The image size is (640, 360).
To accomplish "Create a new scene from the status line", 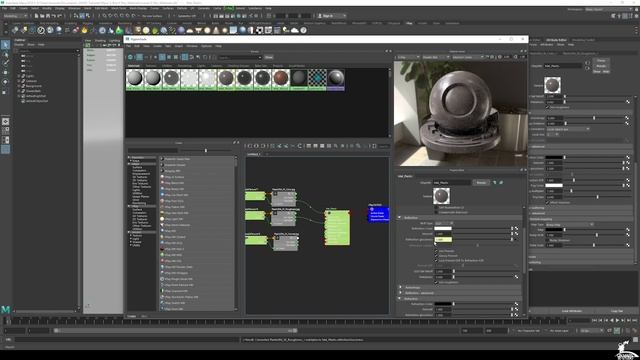I will (36, 16).
